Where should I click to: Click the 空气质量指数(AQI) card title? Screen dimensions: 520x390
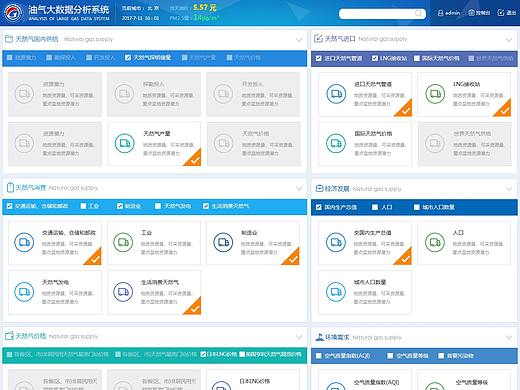[376, 382]
